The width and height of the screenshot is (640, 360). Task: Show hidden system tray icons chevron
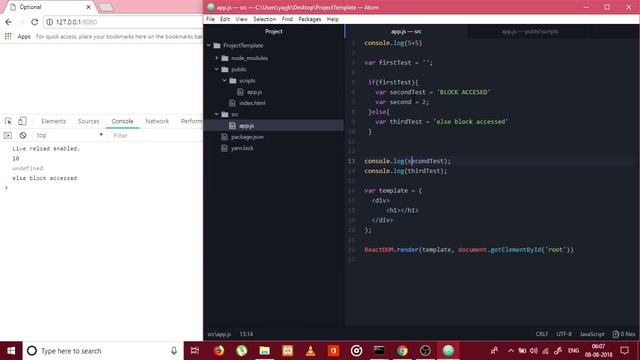[x=511, y=351]
